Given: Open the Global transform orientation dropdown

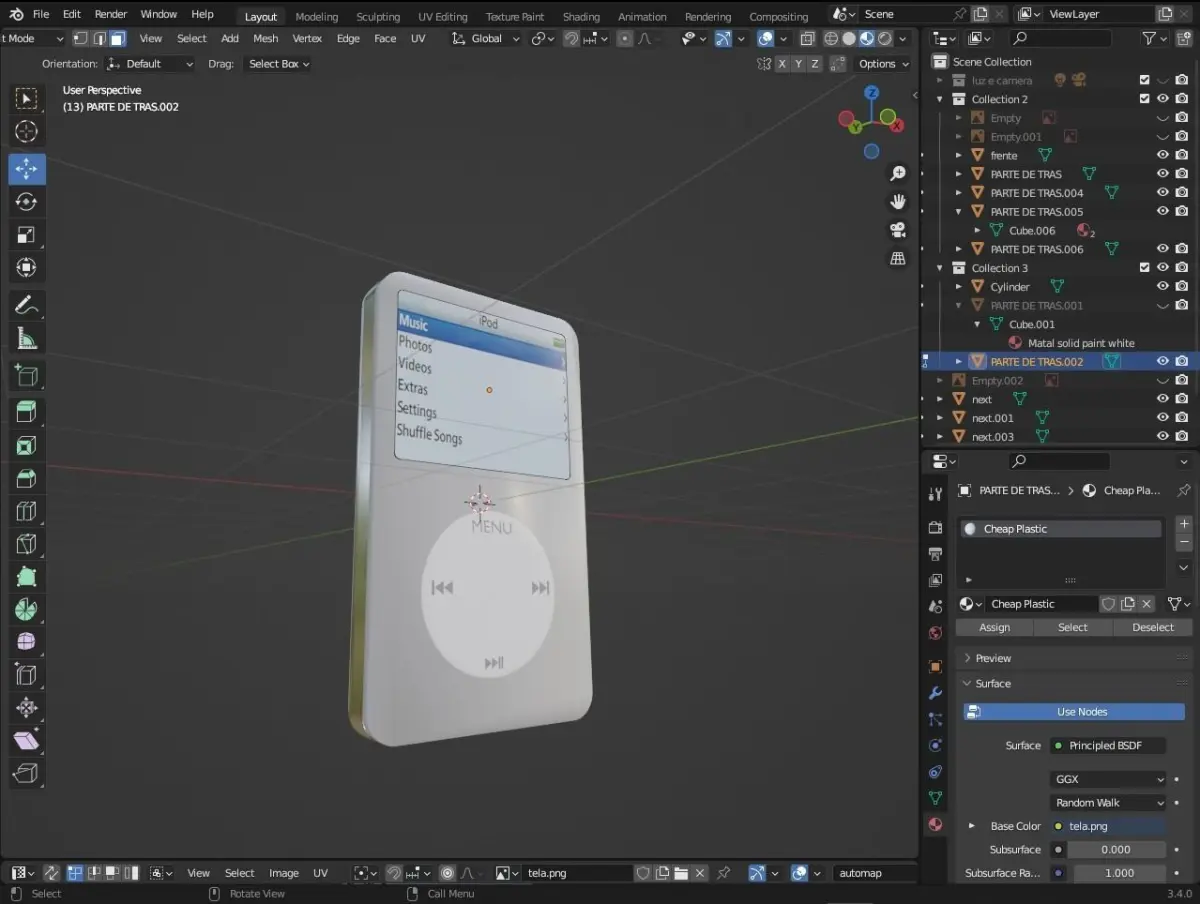Looking at the screenshot, I should tap(486, 38).
